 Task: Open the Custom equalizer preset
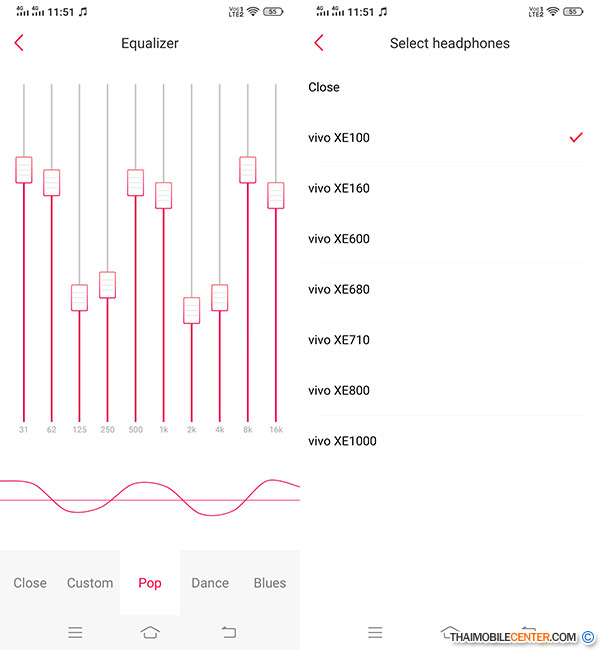tap(90, 583)
